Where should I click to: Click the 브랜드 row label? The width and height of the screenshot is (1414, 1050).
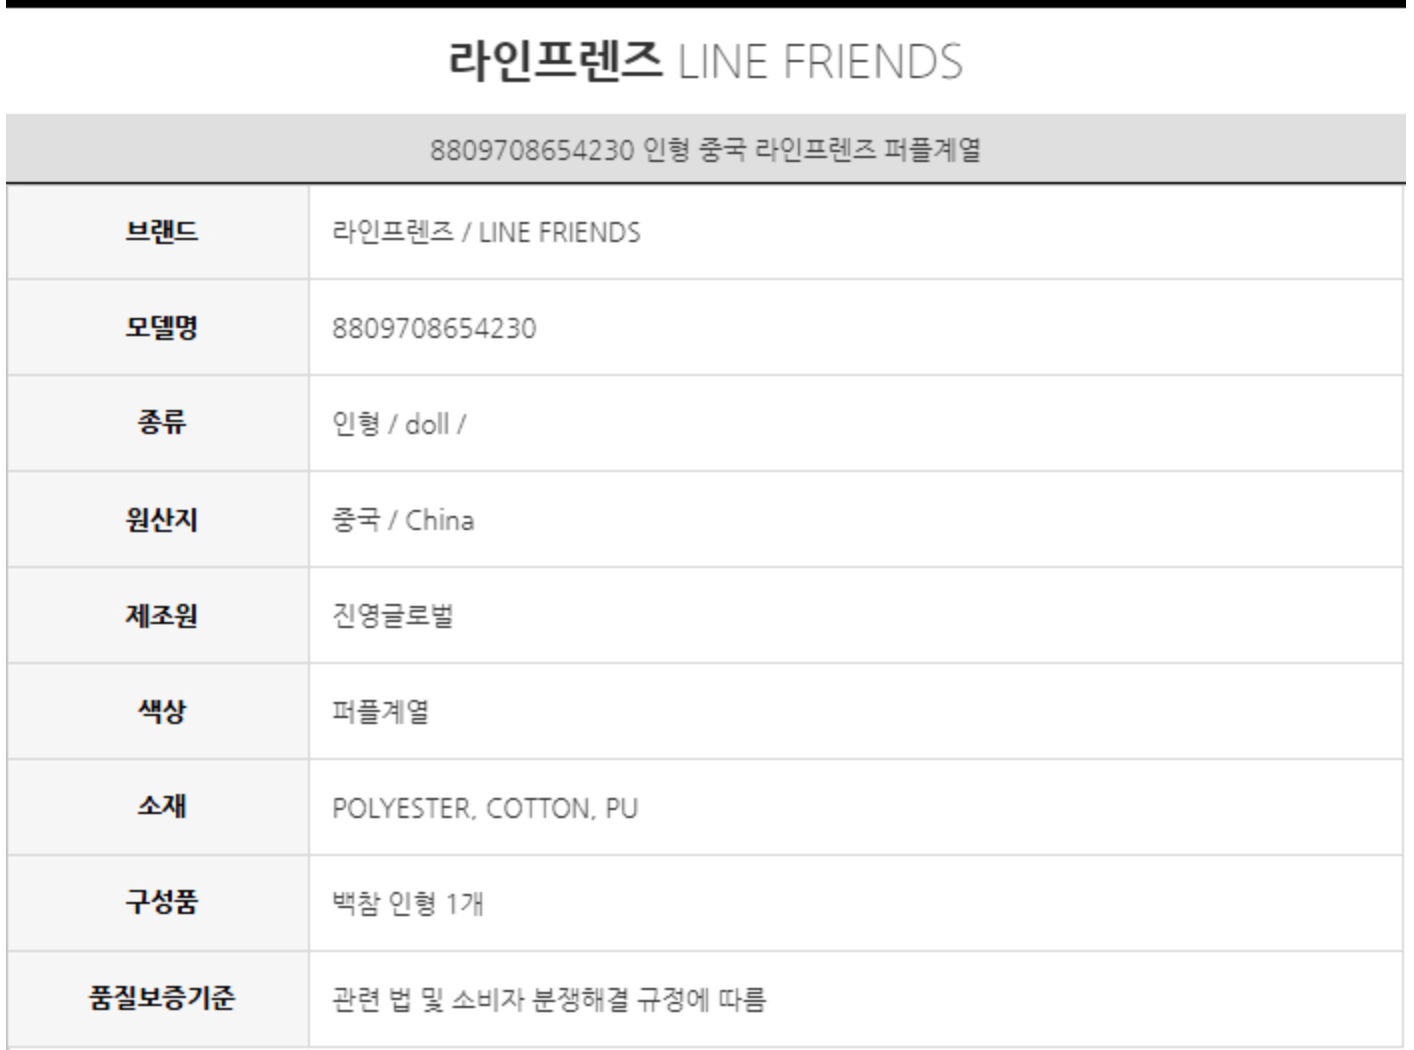161,232
